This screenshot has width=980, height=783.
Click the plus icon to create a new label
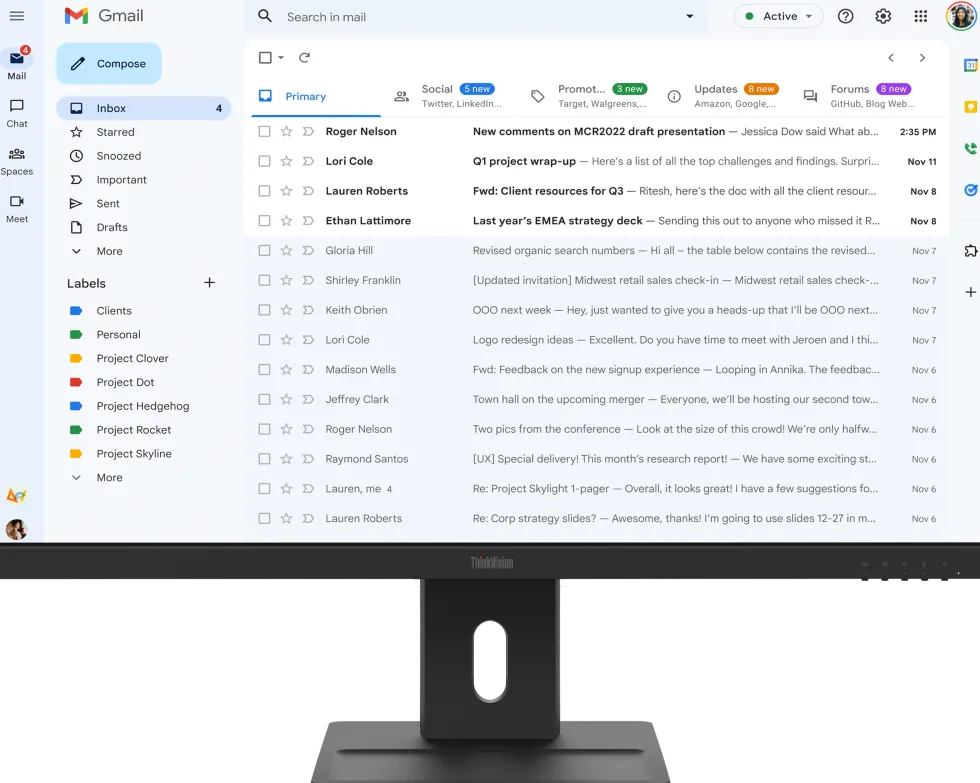pyautogui.click(x=209, y=283)
